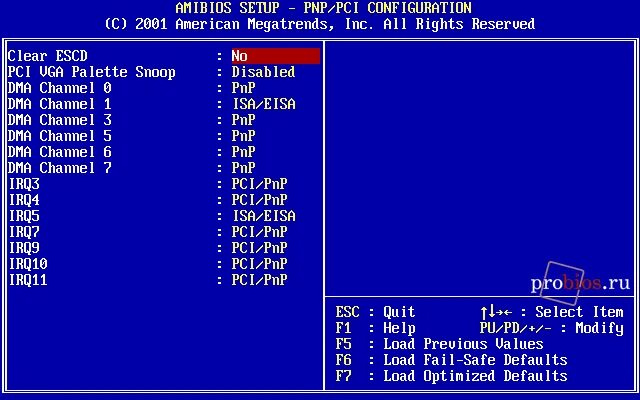Viewport: 640px width, 400px height.
Task: Select the DMA Channel 1 row label
Action: (60, 104)
